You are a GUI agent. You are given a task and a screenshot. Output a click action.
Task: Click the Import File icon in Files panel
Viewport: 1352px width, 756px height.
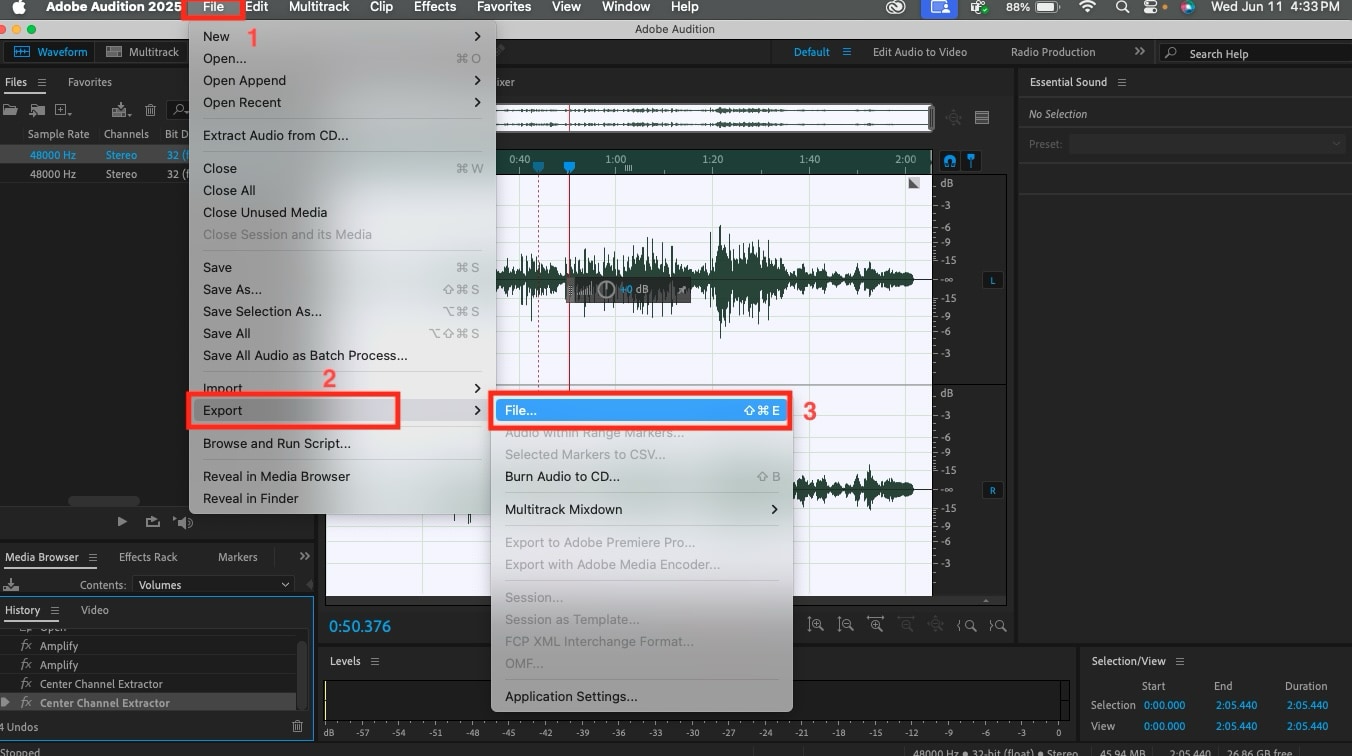click(x=37, y=110)
